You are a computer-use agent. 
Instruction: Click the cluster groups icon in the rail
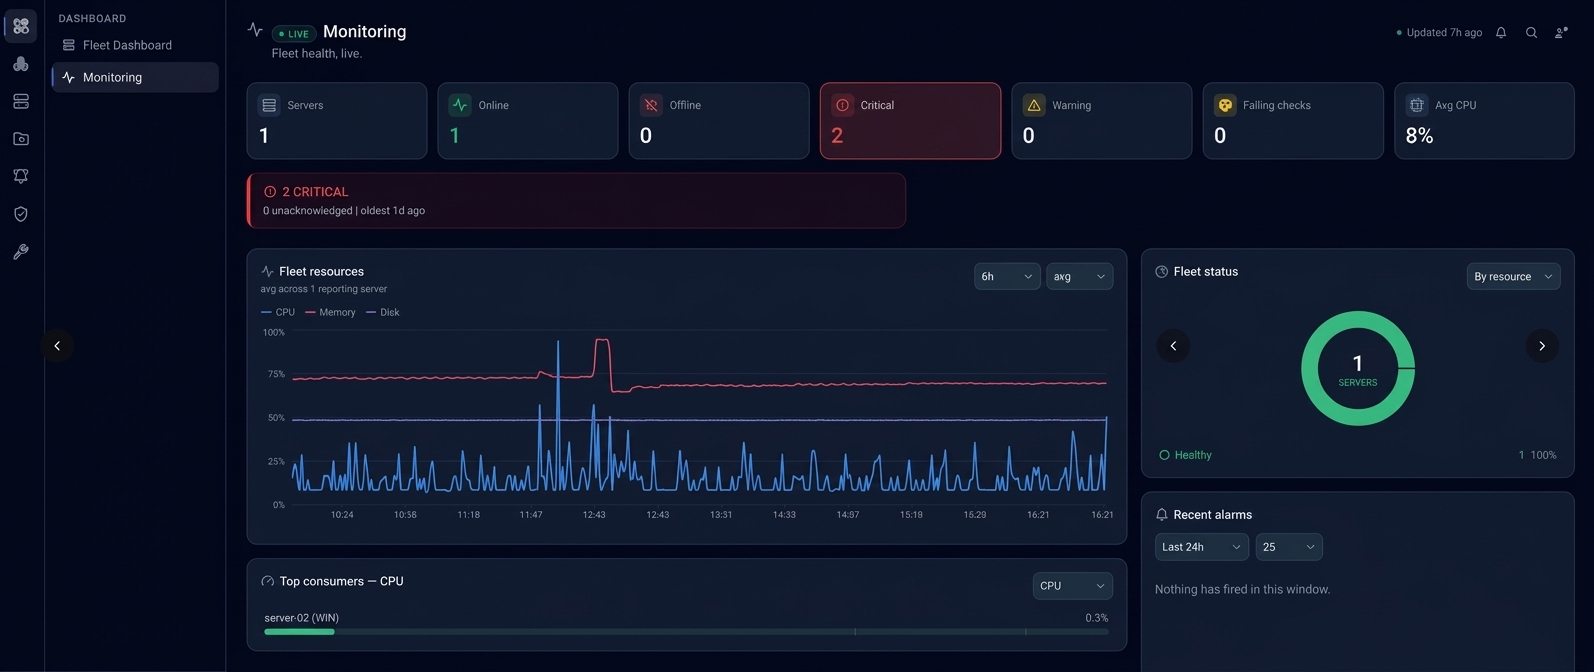21,64
